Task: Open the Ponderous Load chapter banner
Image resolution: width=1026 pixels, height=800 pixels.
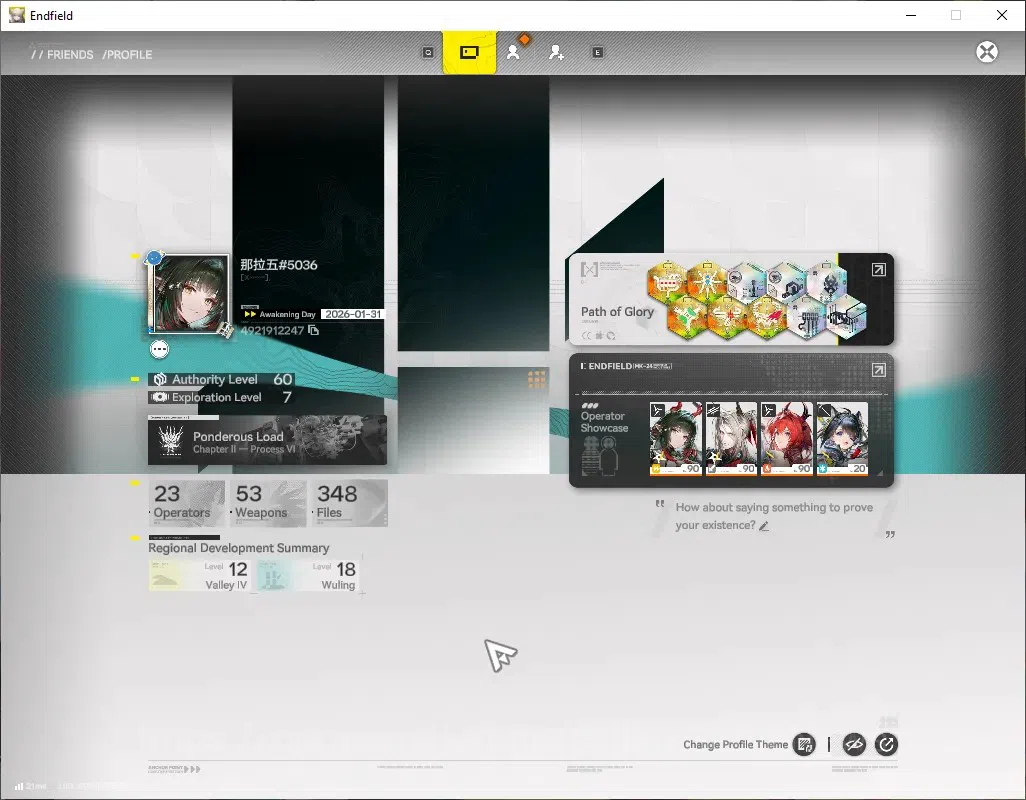Action: tap(268, 442)
